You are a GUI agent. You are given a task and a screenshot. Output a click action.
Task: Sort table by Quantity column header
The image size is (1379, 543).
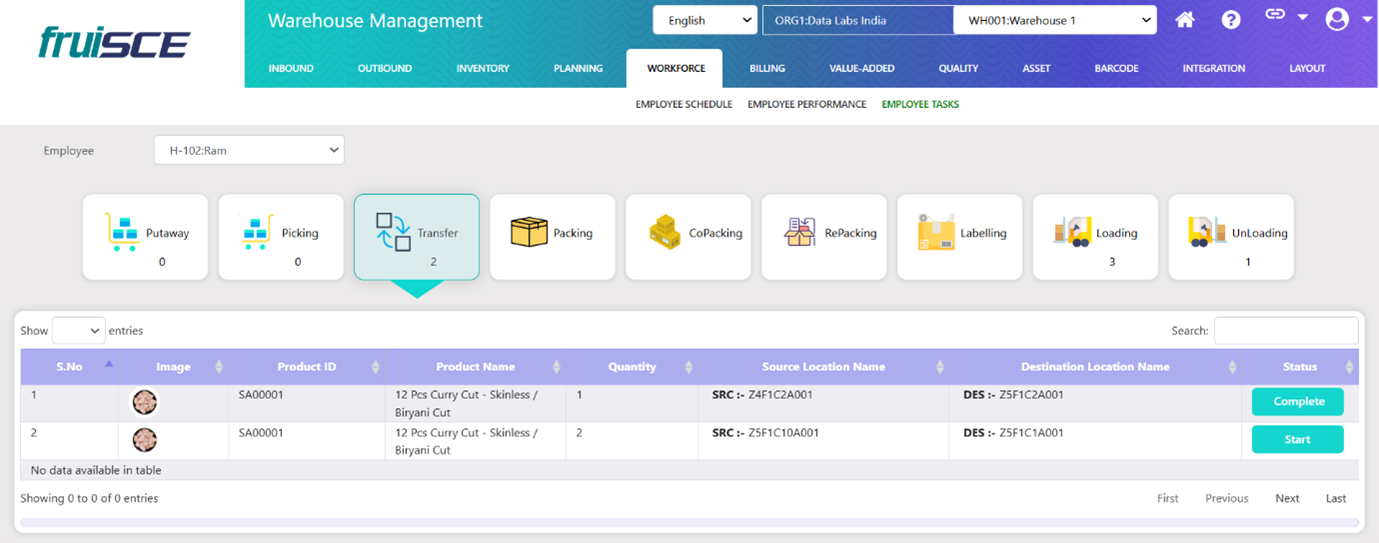pyautogui.click(x=632, y=367)
